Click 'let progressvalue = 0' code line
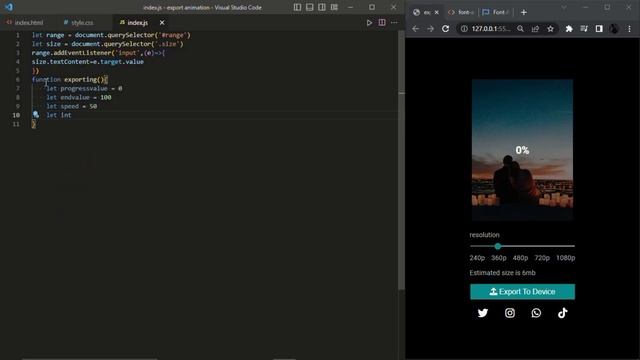This screenshot has width=640, height=360. pyautogui.click(x=84, y=88)
